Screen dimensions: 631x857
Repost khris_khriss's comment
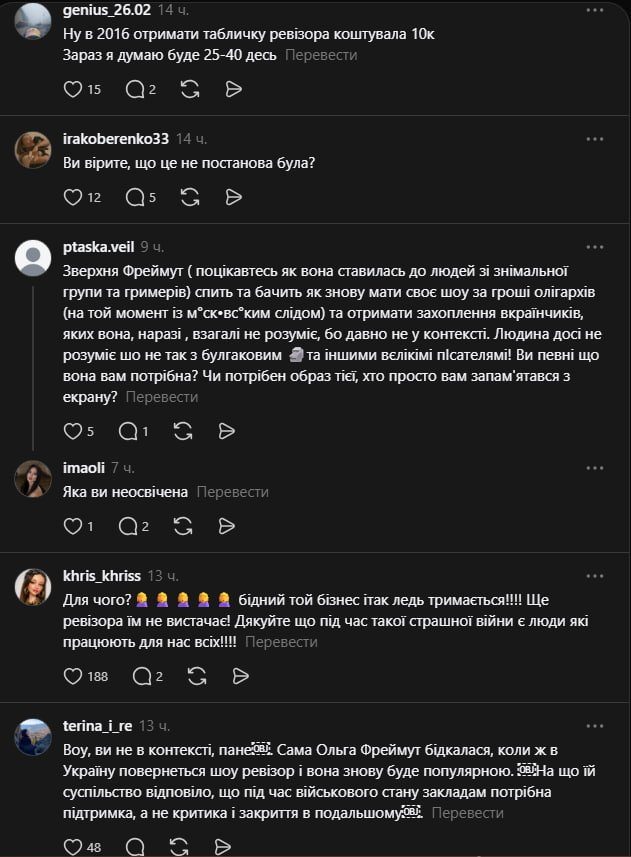[190, 676]
